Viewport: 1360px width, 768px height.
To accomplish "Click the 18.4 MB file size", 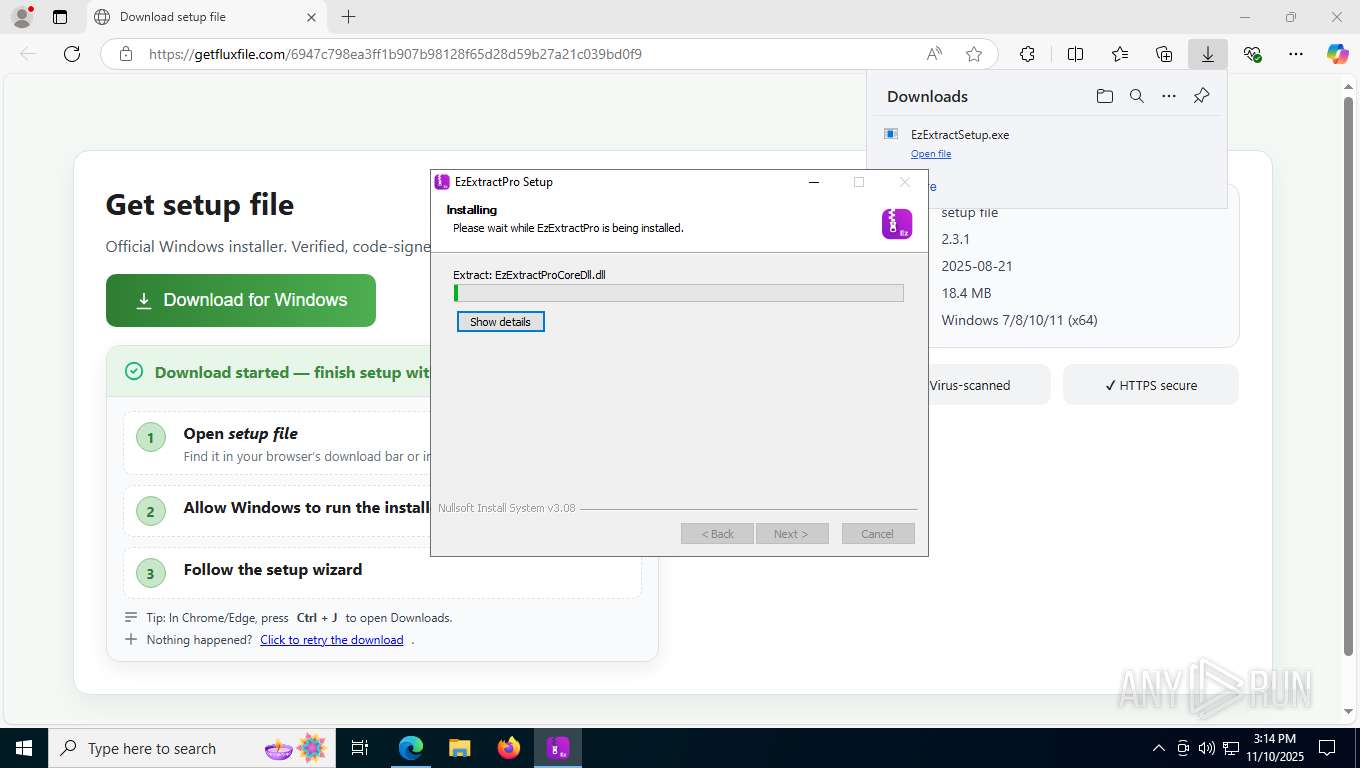I will click(966, 293).
